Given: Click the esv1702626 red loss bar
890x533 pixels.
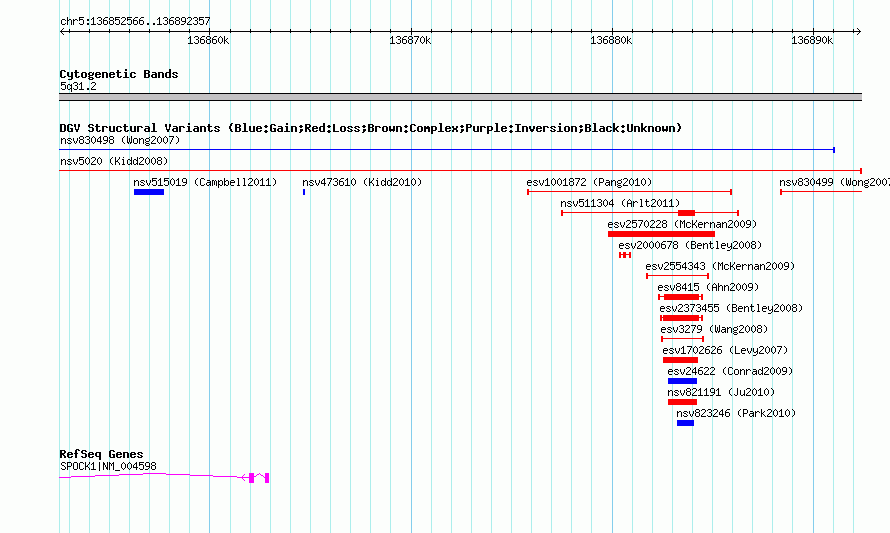Looking at the screenshot, I should 680,360.
